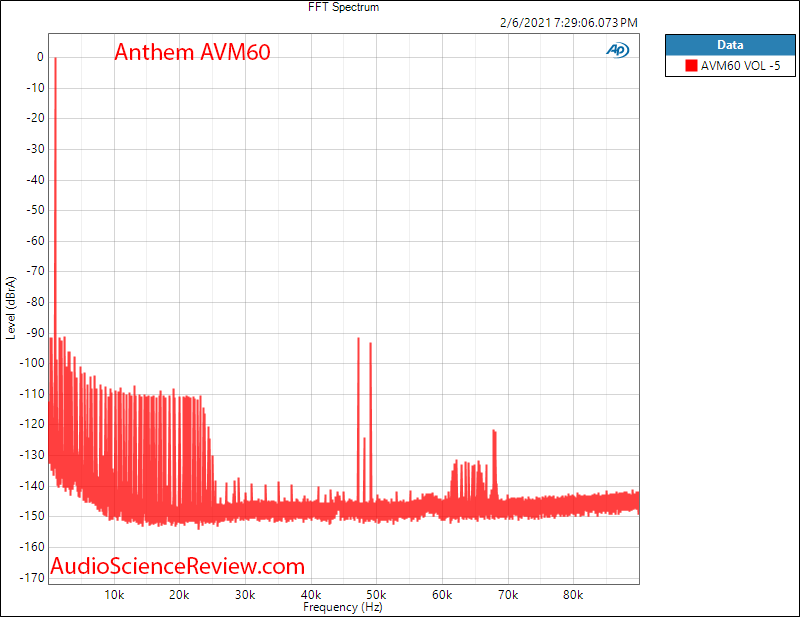Click the "Level (dBrA)" vertical axis label
800x617 pixels.
point(11,308)
